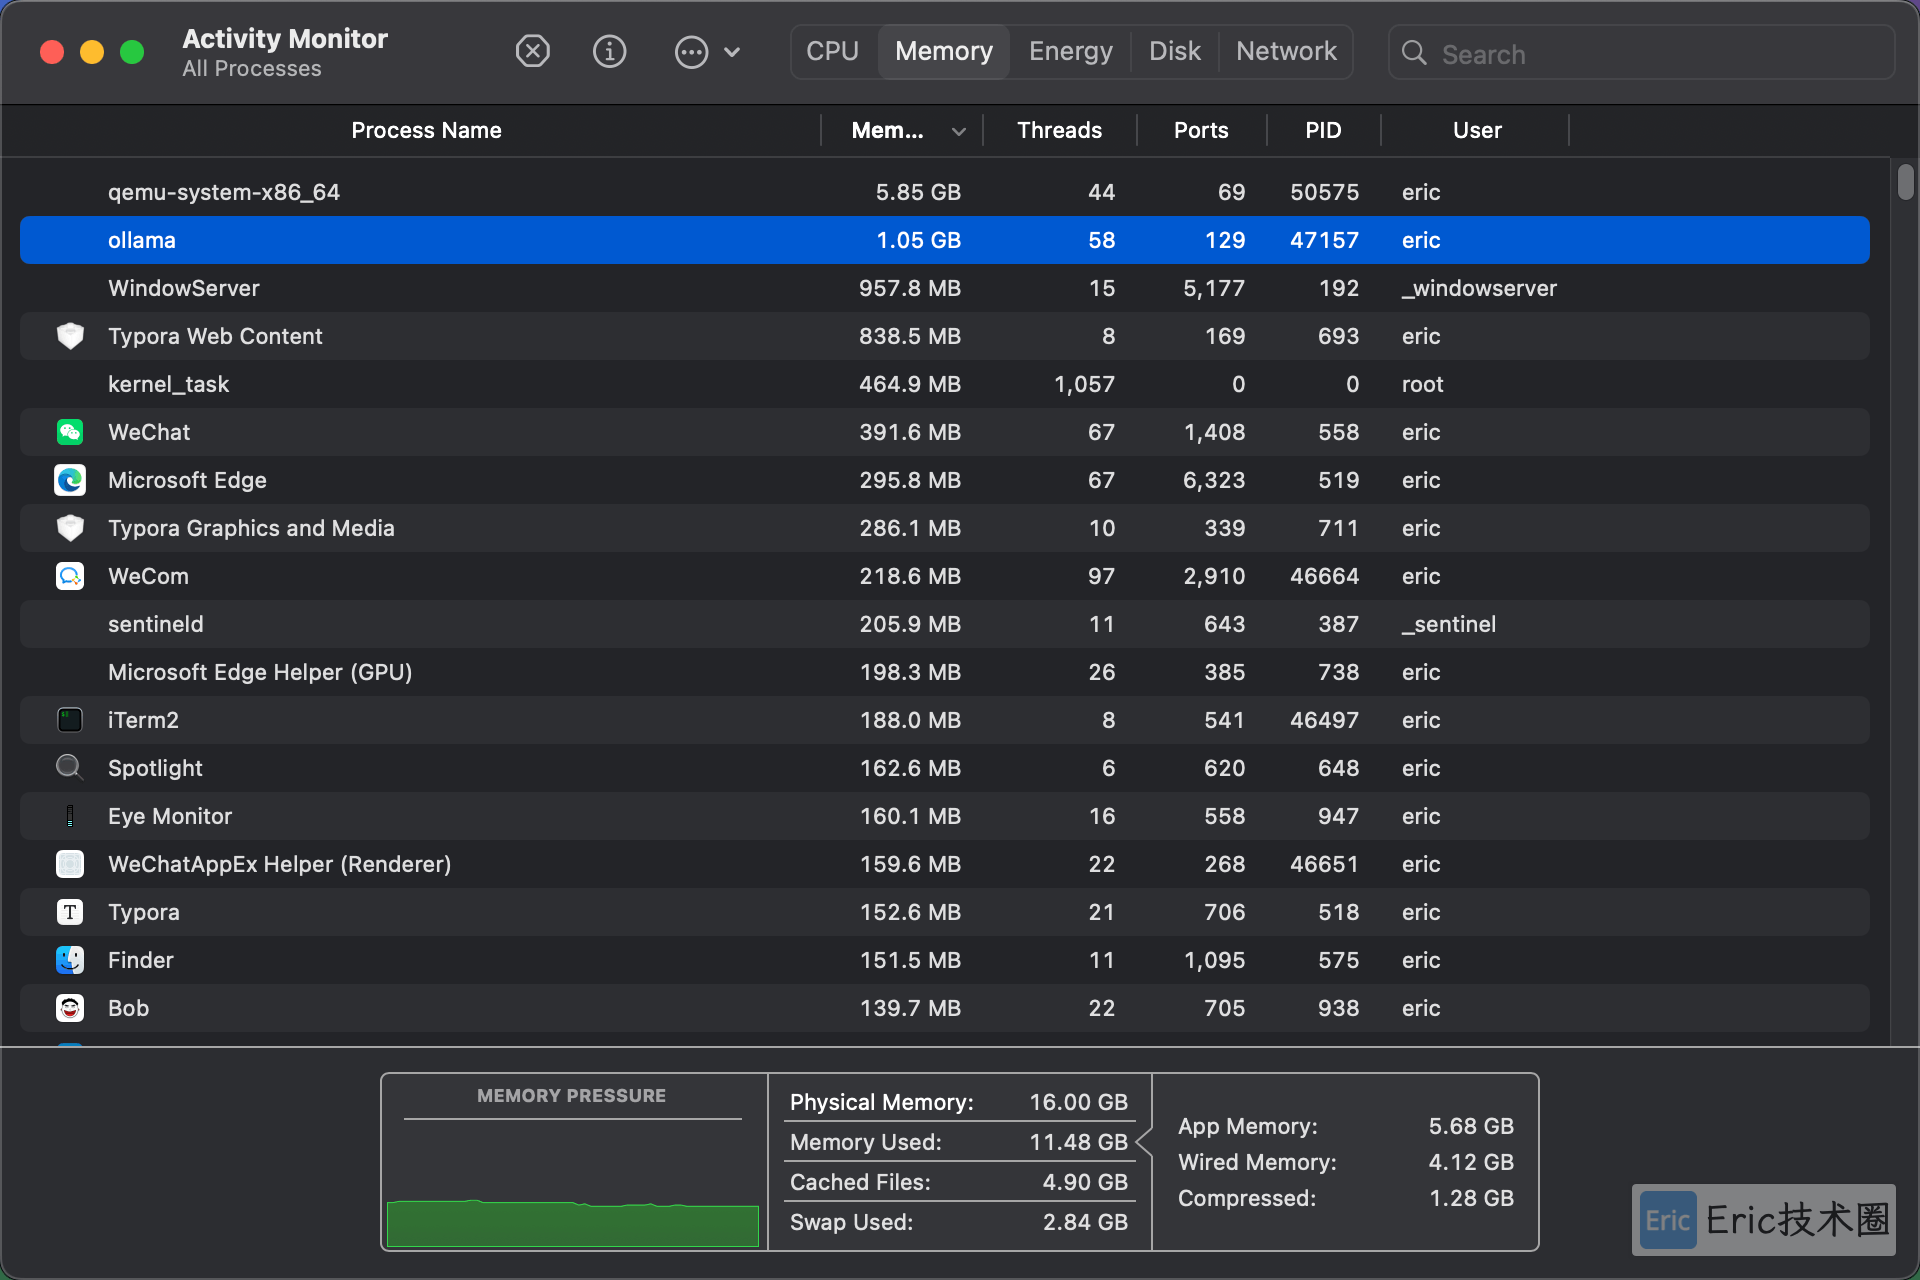This screenshot has width=1920, height=1280.
Task: Toggle sort order arrow on Mem column
Action: (x=959, y=131)
